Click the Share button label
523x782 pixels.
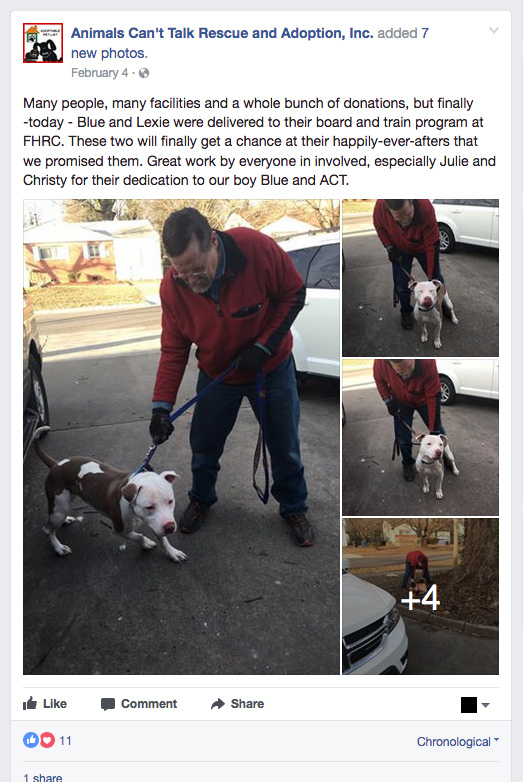click(x=247, y=704)
